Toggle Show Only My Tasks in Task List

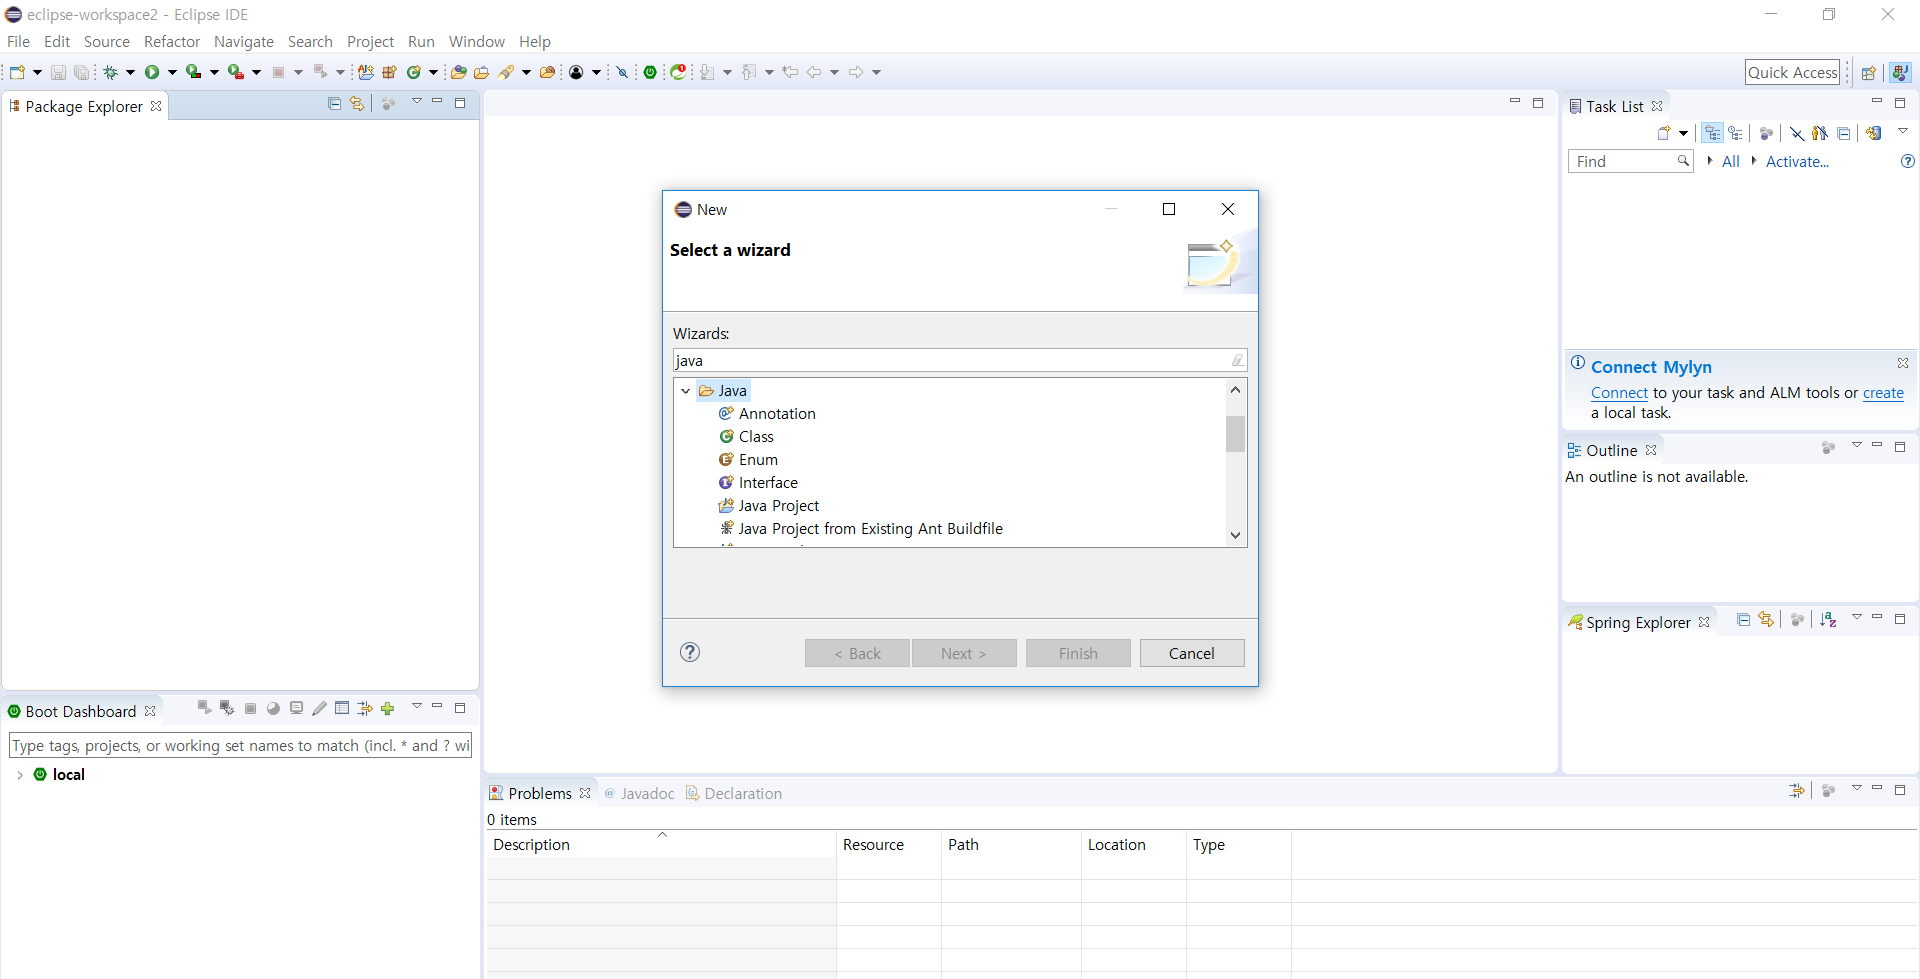(x=1820, y=133)
